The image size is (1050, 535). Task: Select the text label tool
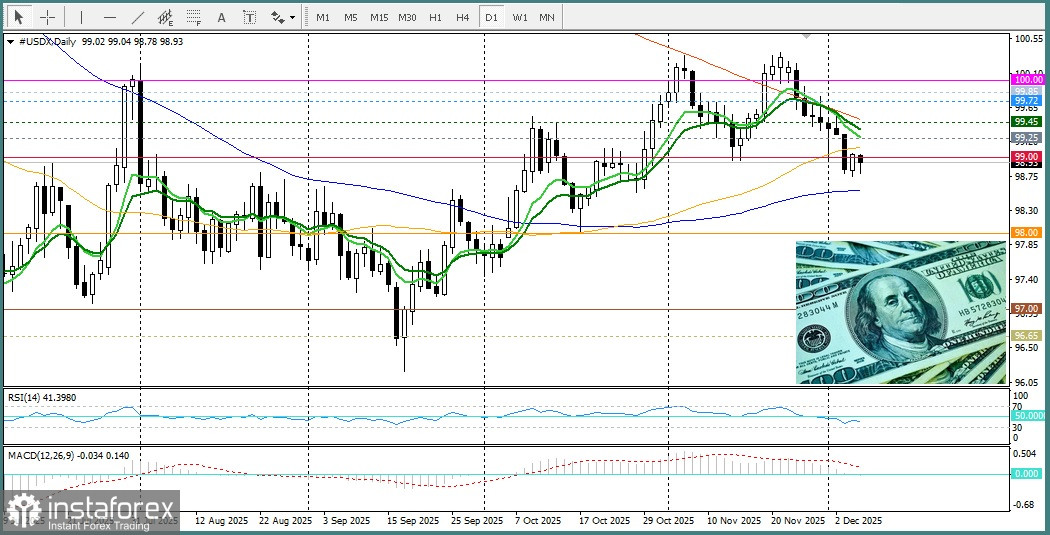click(249, 17)
